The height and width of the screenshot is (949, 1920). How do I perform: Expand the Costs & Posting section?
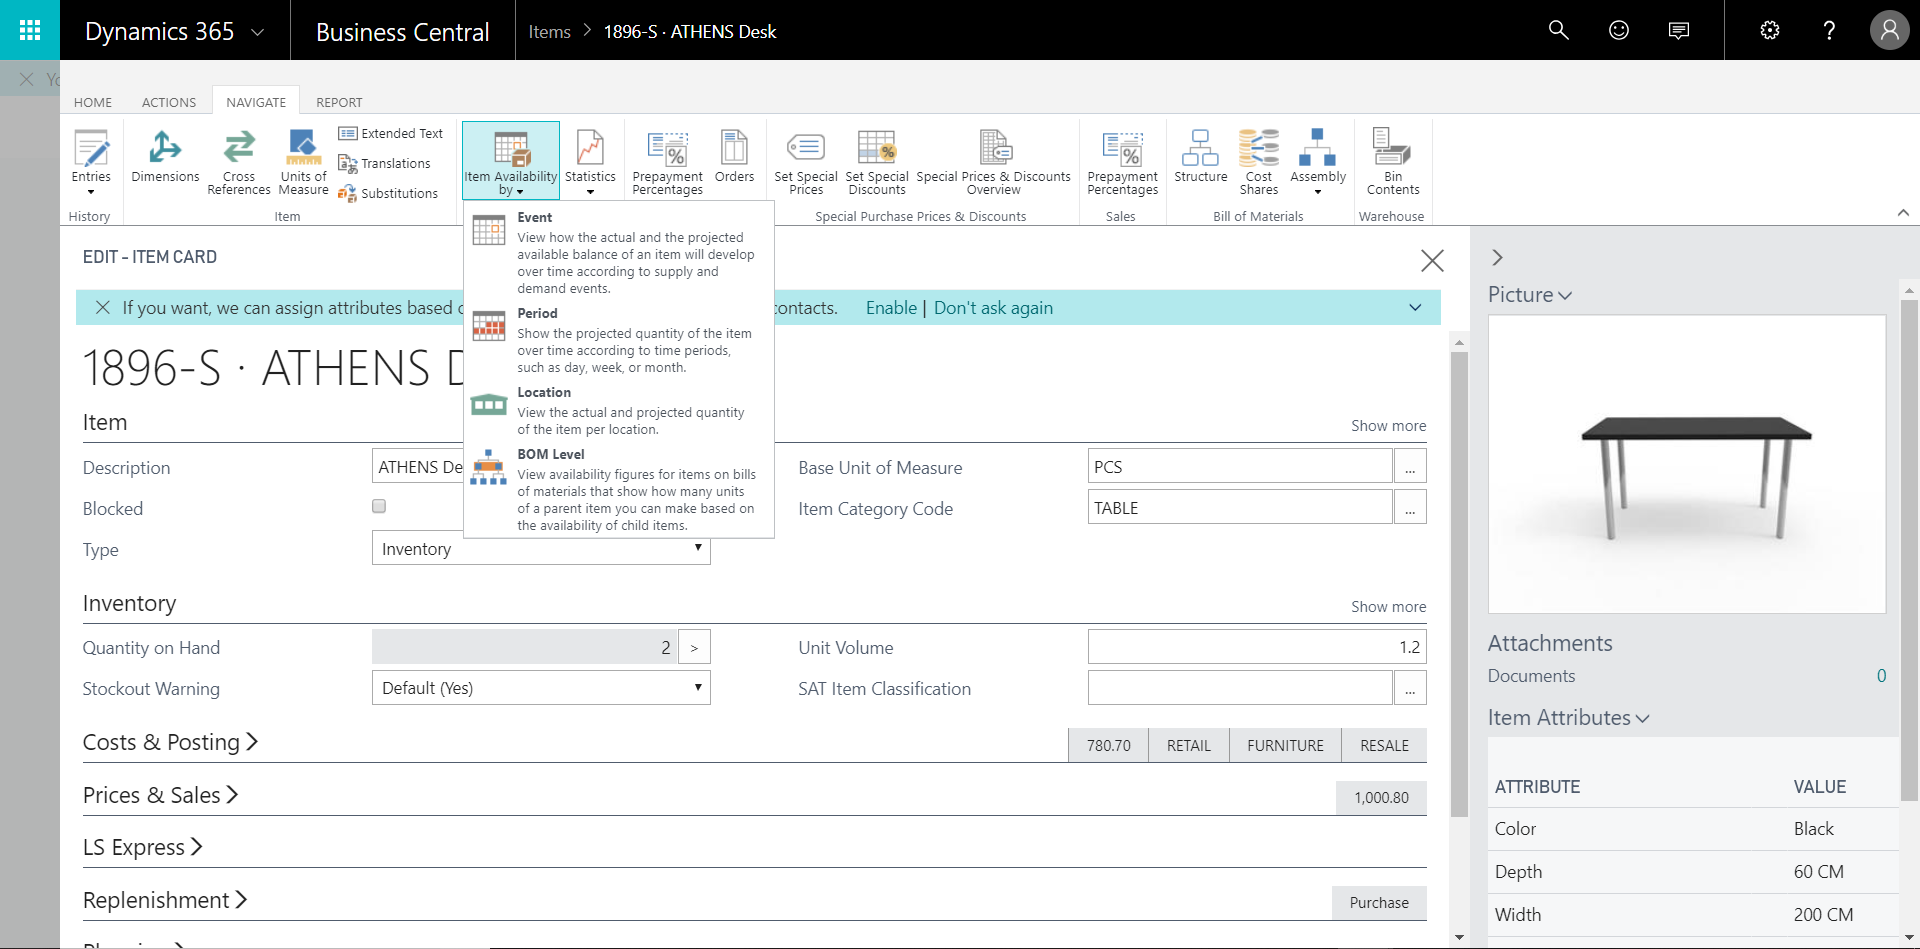click(x=170, y=742)
